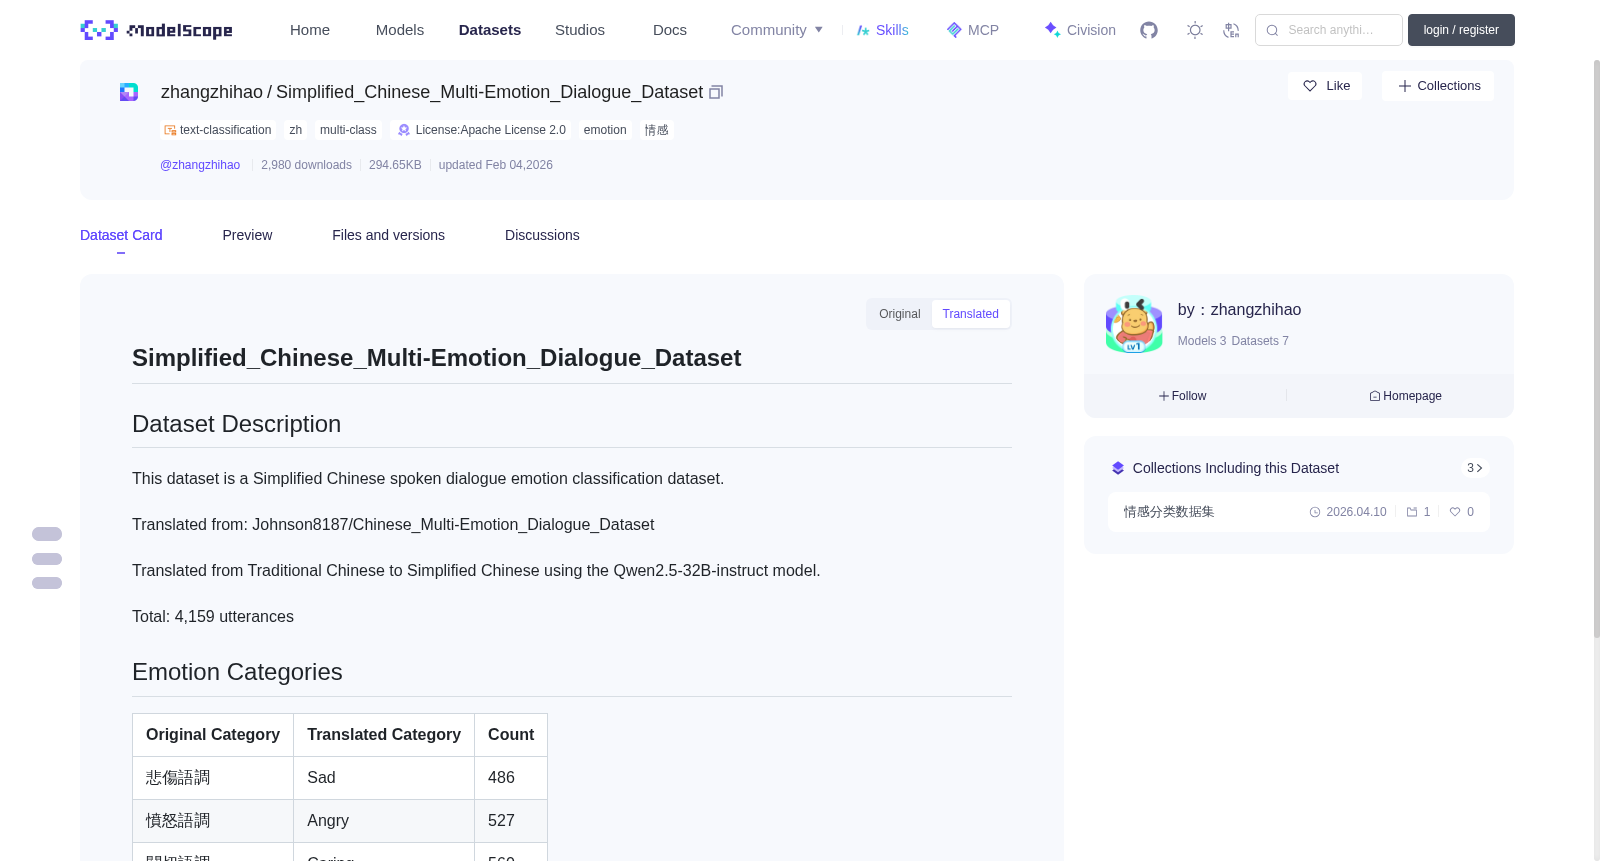Go to Home in the navigation bar
This screenshot has width=1600, height=861.
point(310,30)
